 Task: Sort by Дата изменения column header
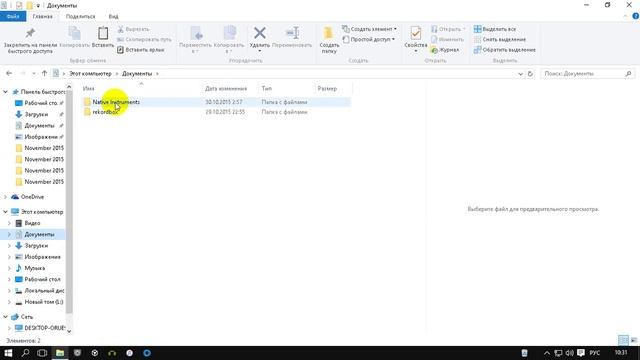point(226,89)
